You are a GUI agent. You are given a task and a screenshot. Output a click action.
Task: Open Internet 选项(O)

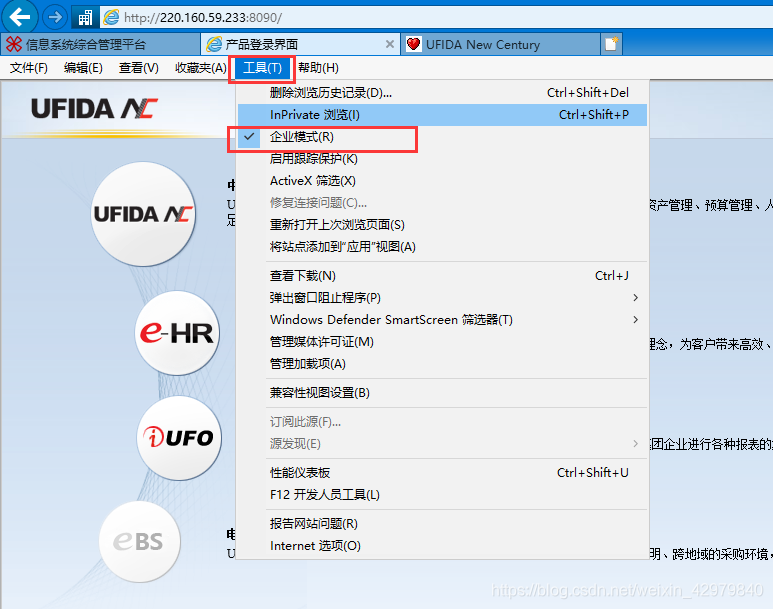442,546
